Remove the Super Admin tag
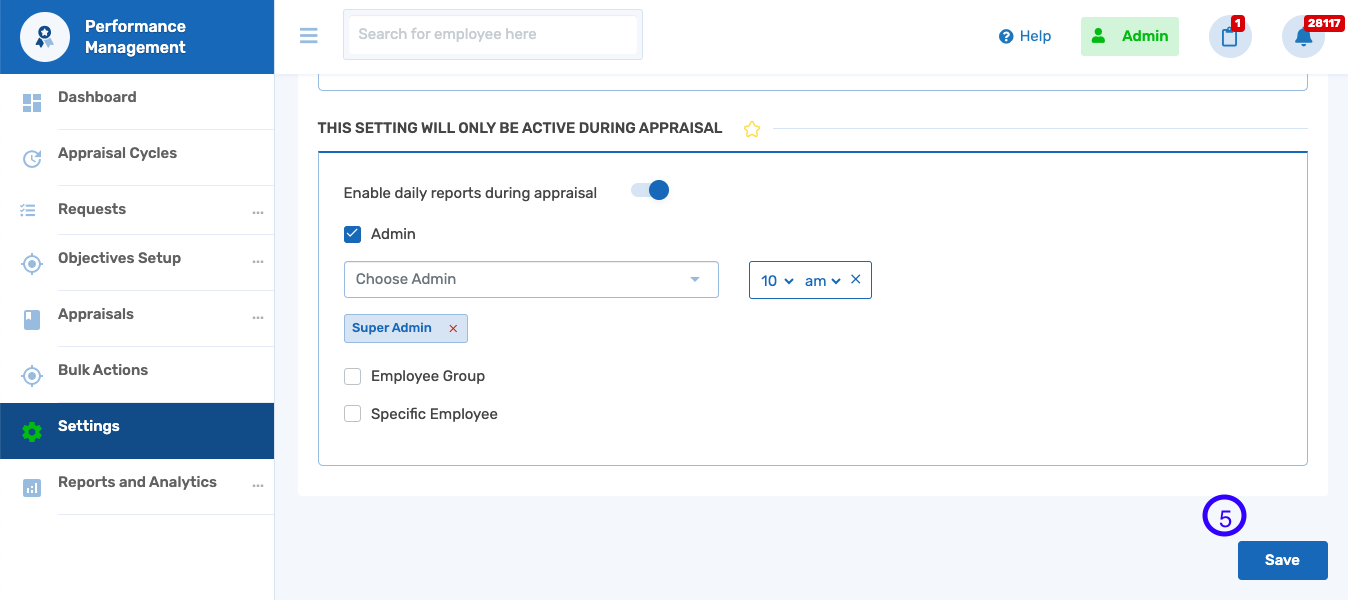Image resolution: width=1348 pixels, height=600 pixels. click(453, 328)
